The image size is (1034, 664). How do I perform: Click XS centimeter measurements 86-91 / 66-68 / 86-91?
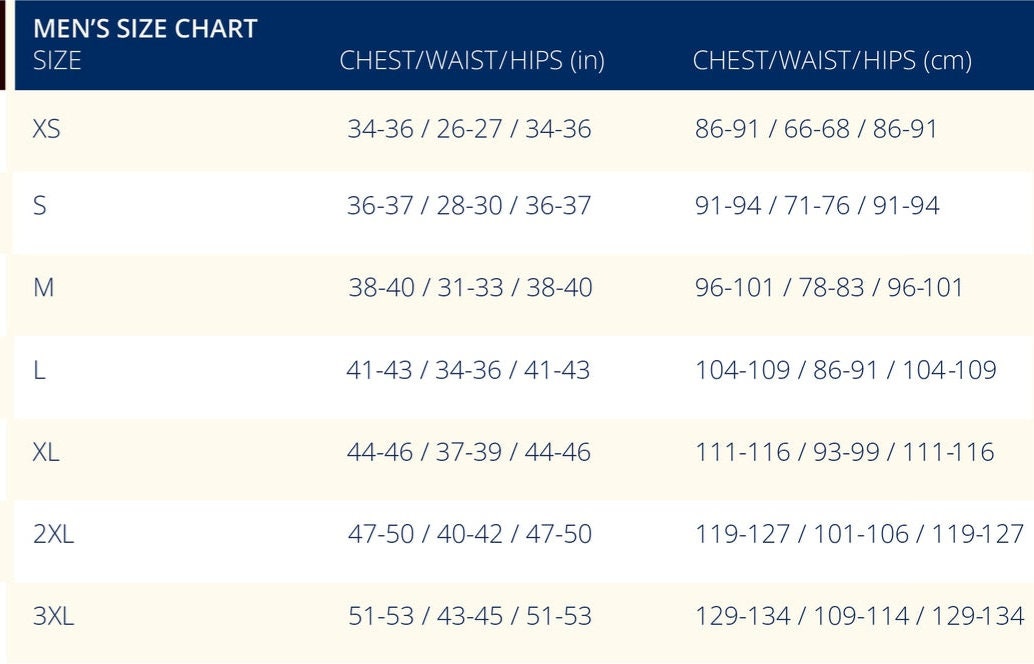click(816, 129)
